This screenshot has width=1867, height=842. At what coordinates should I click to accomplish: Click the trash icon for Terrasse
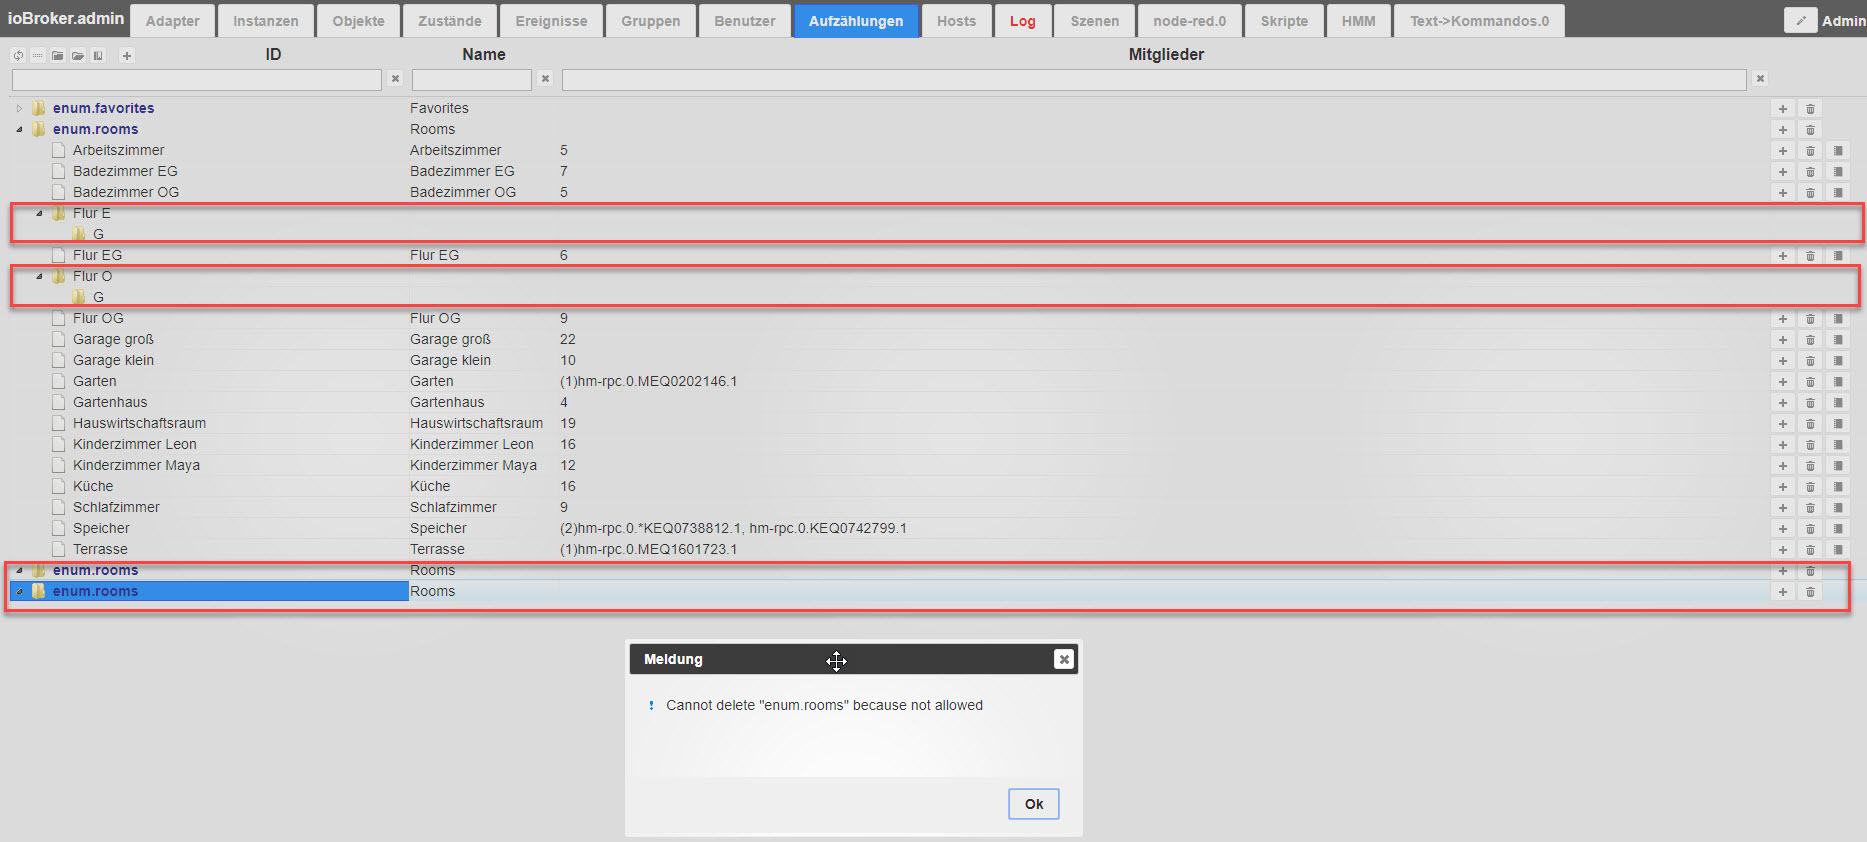[1810, 550]
